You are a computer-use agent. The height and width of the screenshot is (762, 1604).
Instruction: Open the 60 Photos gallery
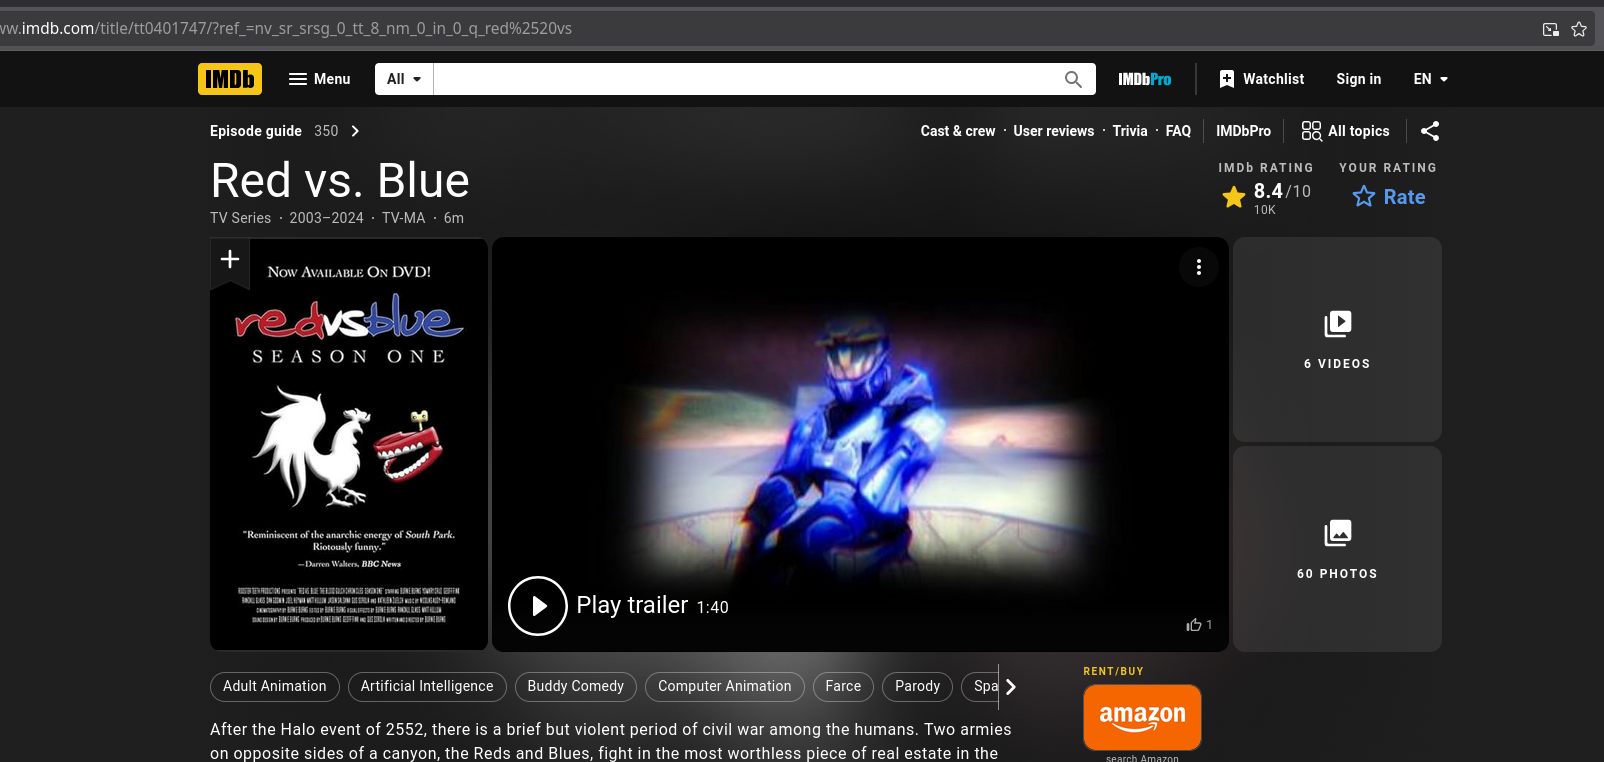point(1337,549)
